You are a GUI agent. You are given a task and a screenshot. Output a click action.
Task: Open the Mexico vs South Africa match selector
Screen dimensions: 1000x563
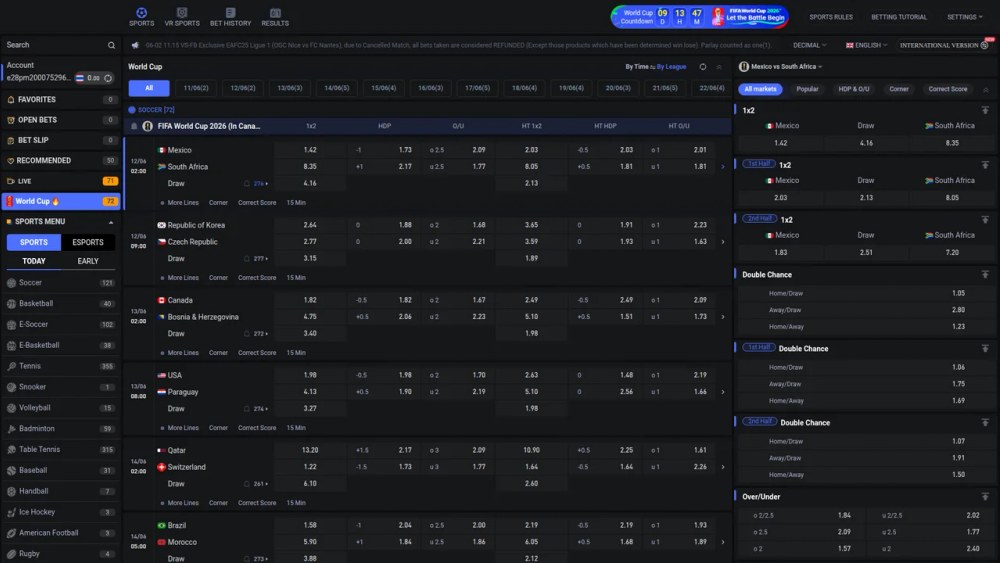[781, 67]
